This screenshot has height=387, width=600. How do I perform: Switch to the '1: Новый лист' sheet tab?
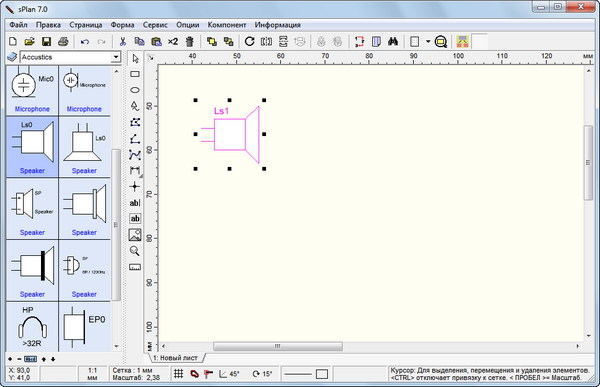coord(176,358)
